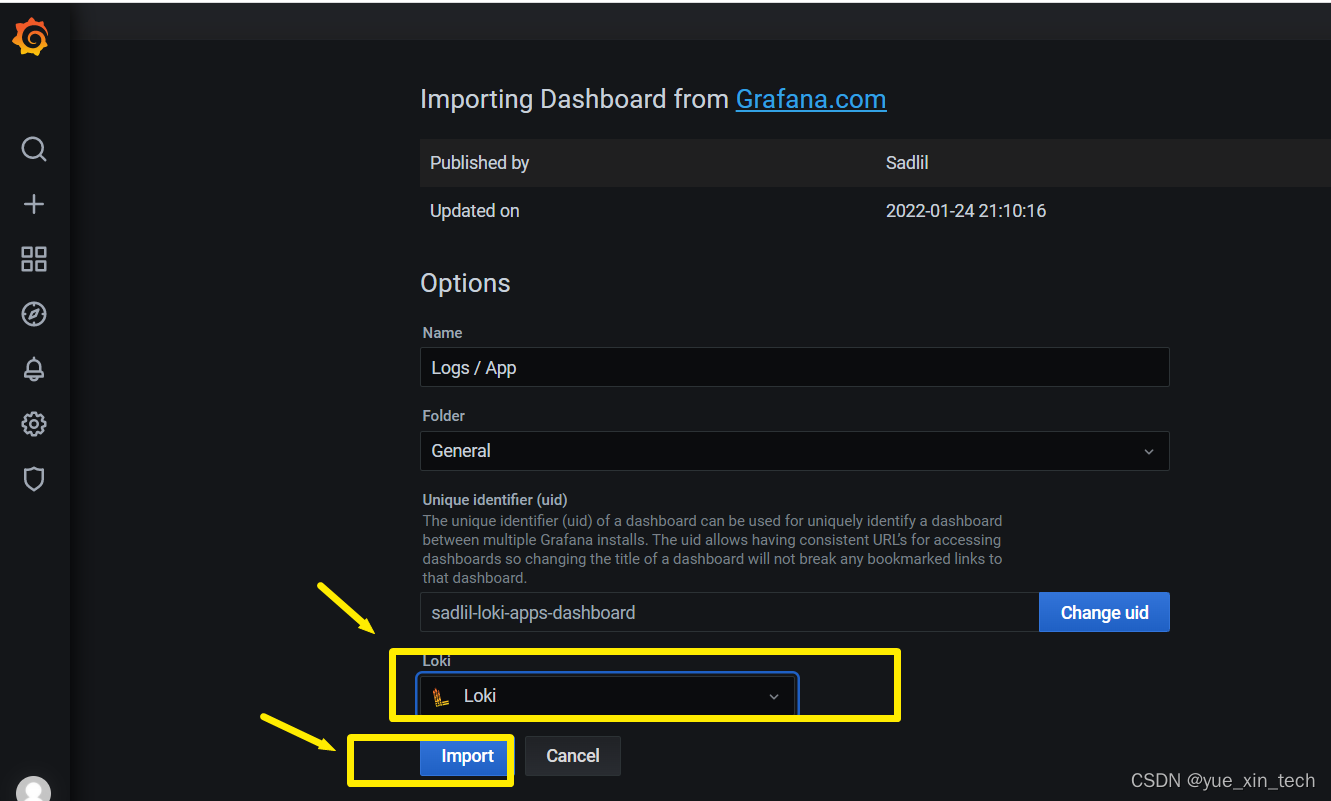Click the Grafana logo
The height and width of the screenshot is (801, 1331).
[x=30, y=36]
